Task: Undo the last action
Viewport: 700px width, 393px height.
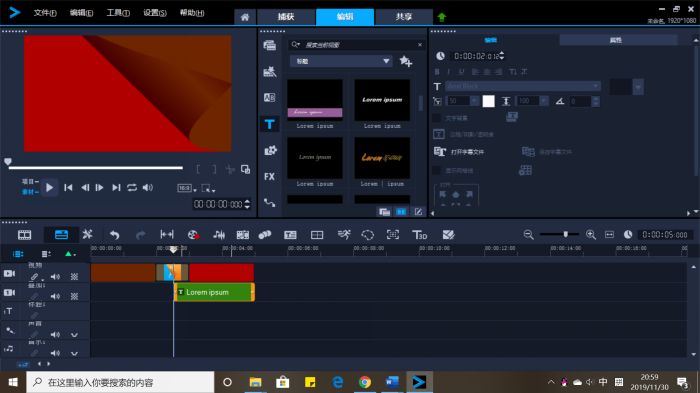Action: tap(114, 235)
